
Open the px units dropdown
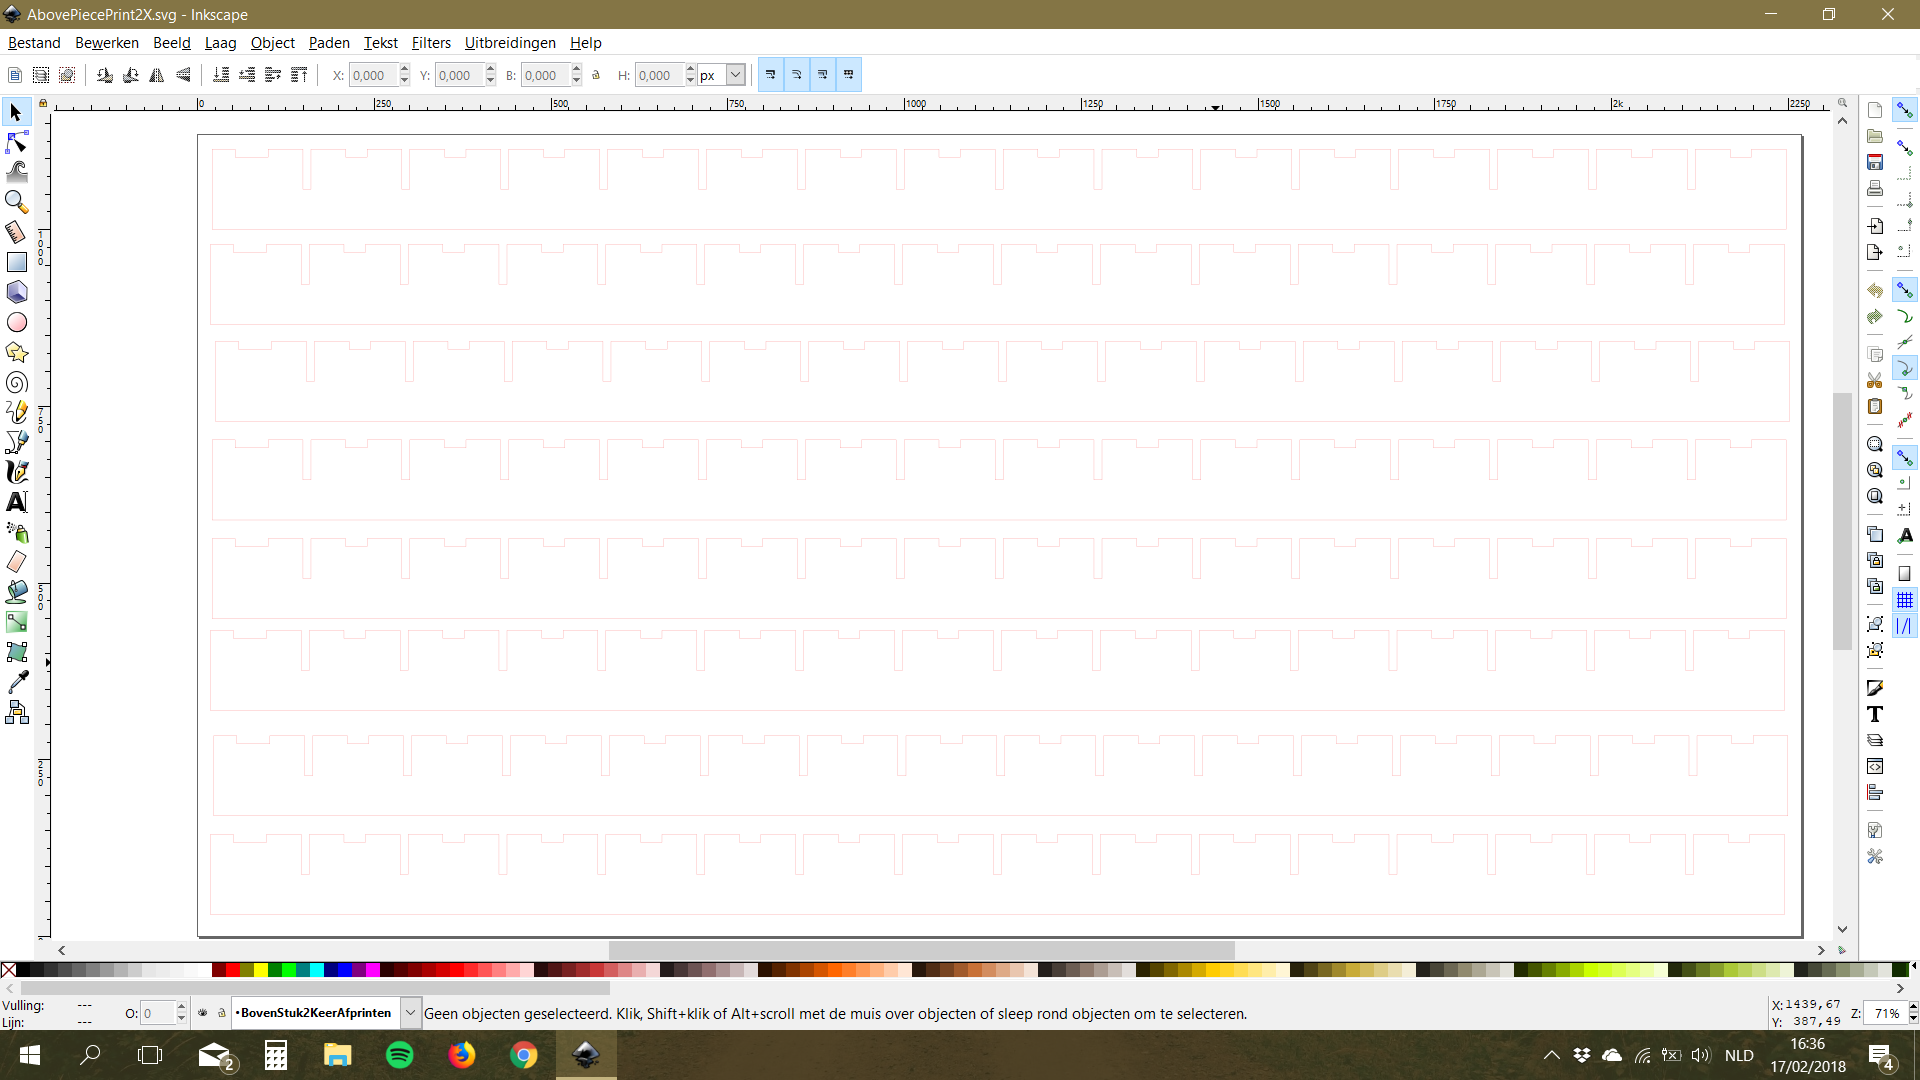735,75
